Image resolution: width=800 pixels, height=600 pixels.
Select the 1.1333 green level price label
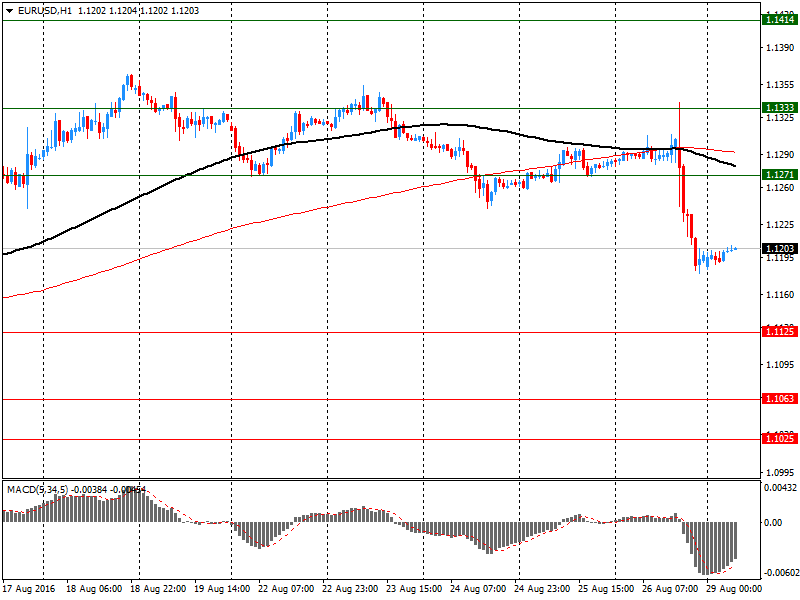coord(779,108)
